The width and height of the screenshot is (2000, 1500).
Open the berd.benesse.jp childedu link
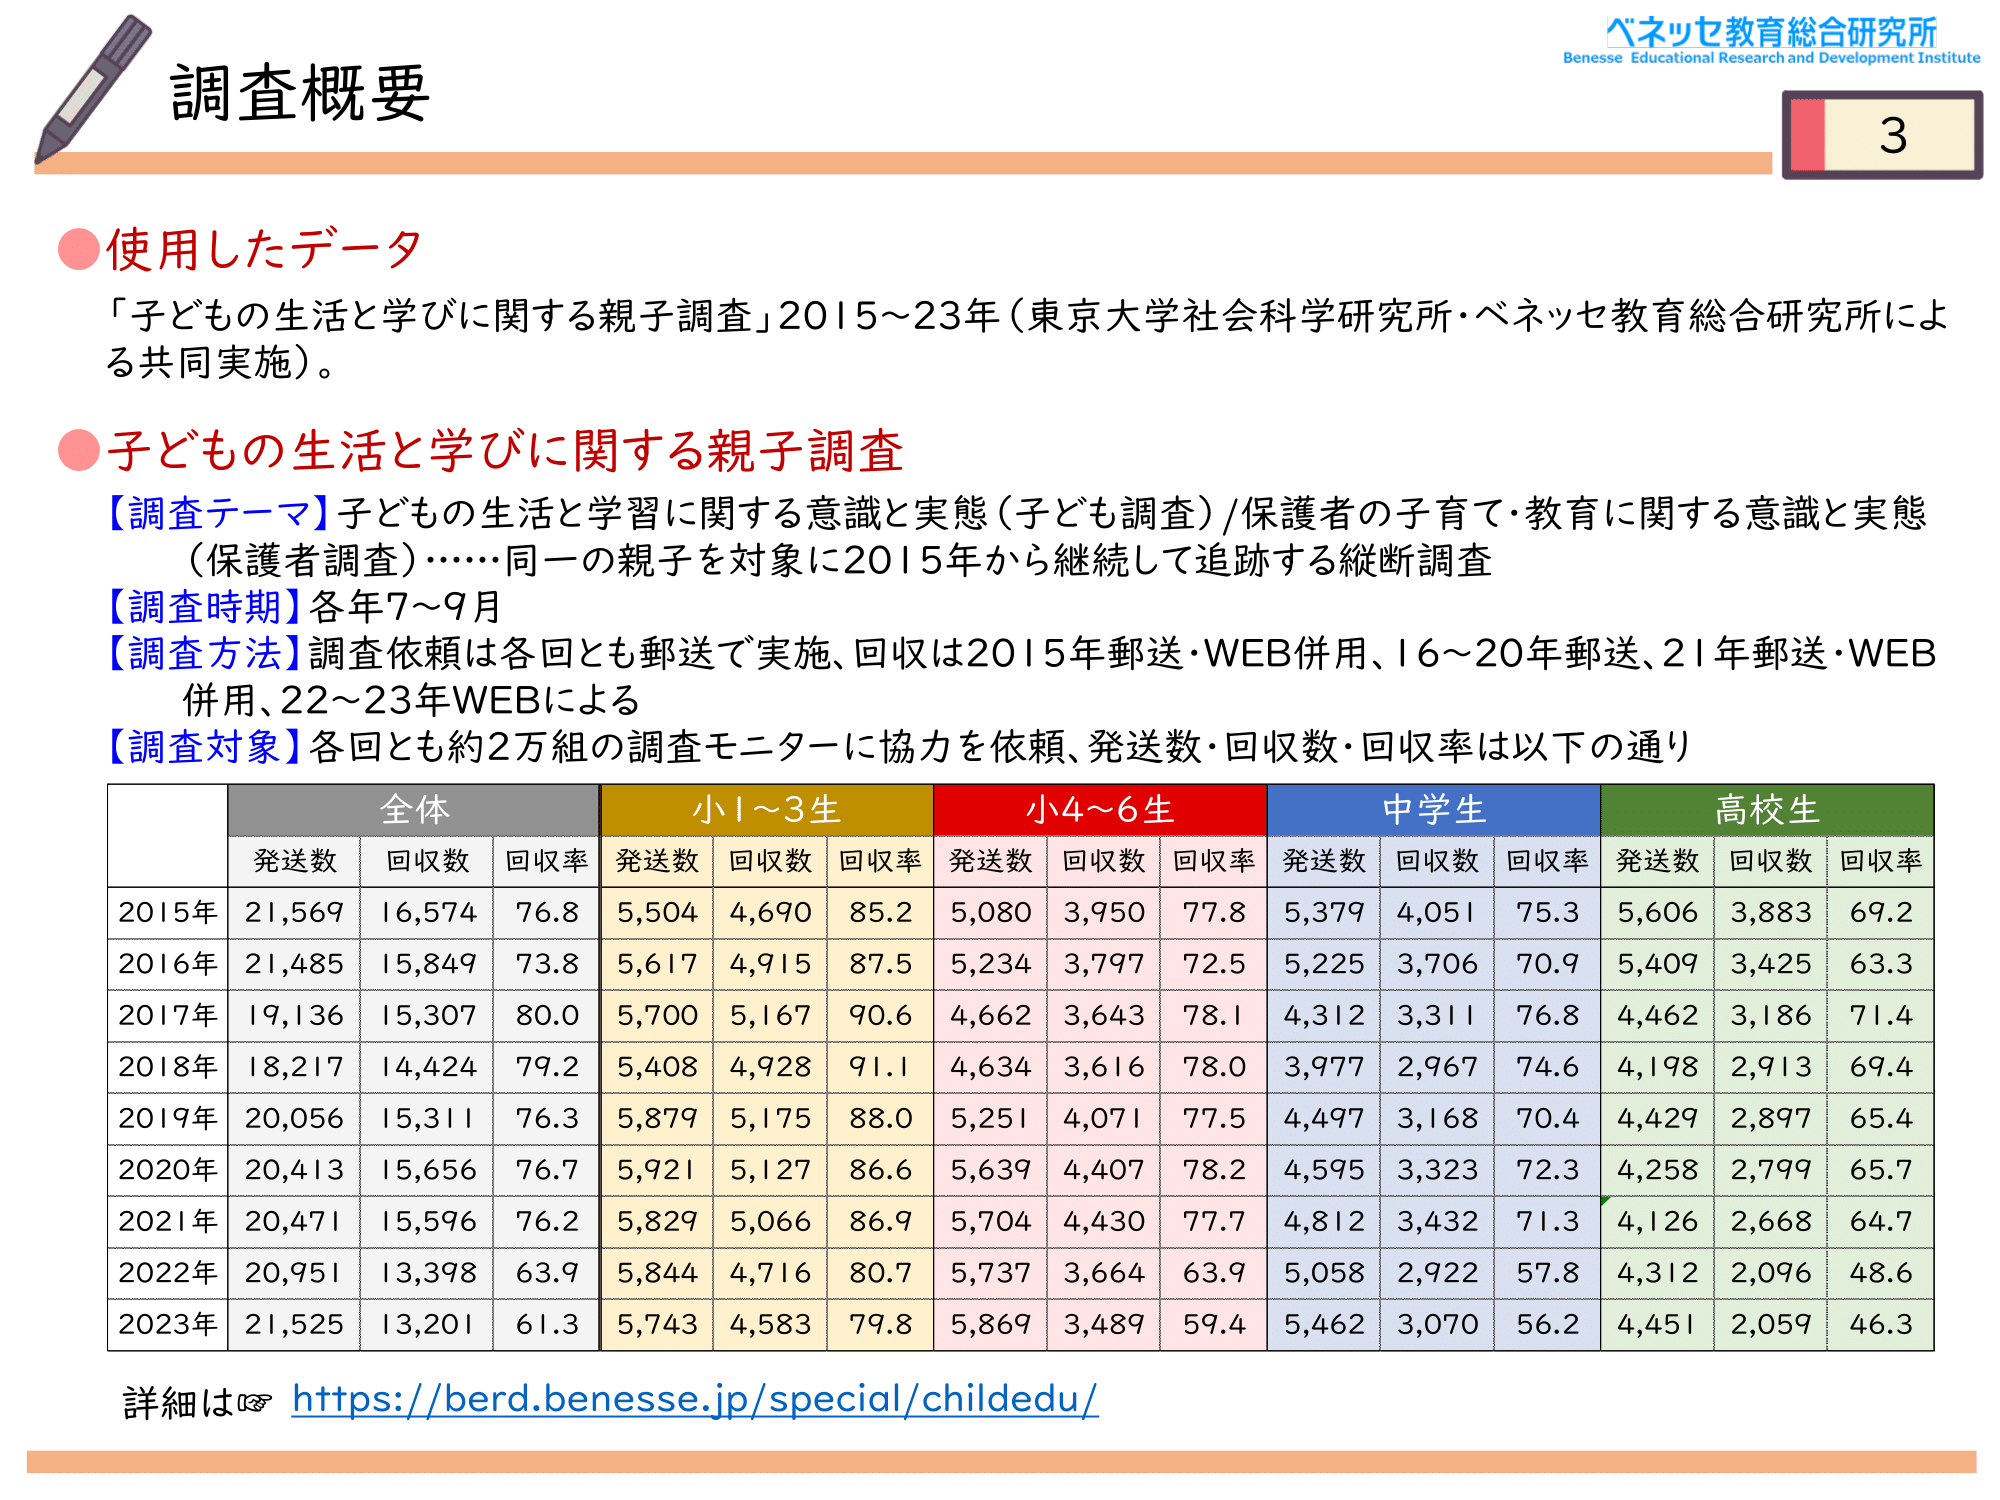pyautogui.click(x=695, y=1398)
